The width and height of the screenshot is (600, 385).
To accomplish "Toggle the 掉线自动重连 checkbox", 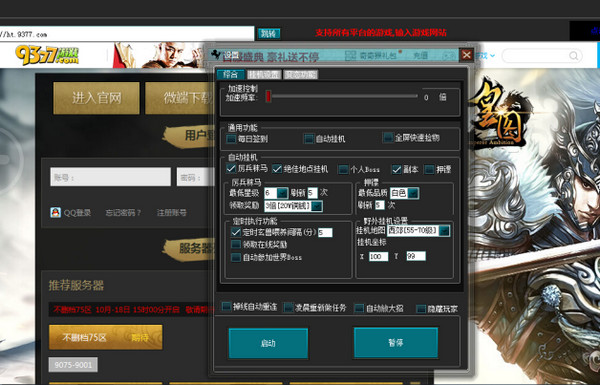I will [x=227, y=307].
